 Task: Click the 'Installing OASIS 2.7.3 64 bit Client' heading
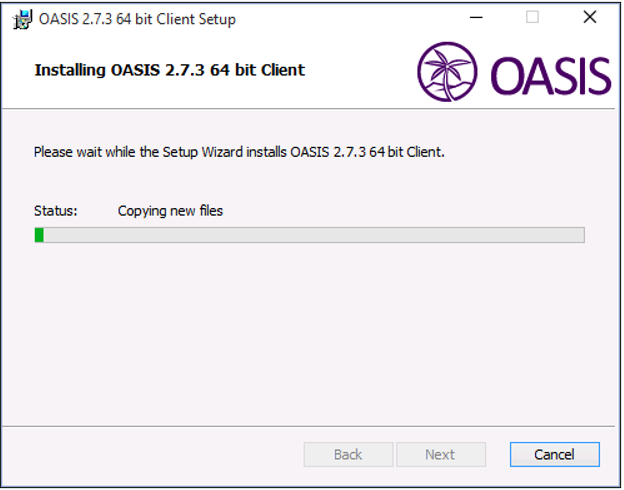170,70
